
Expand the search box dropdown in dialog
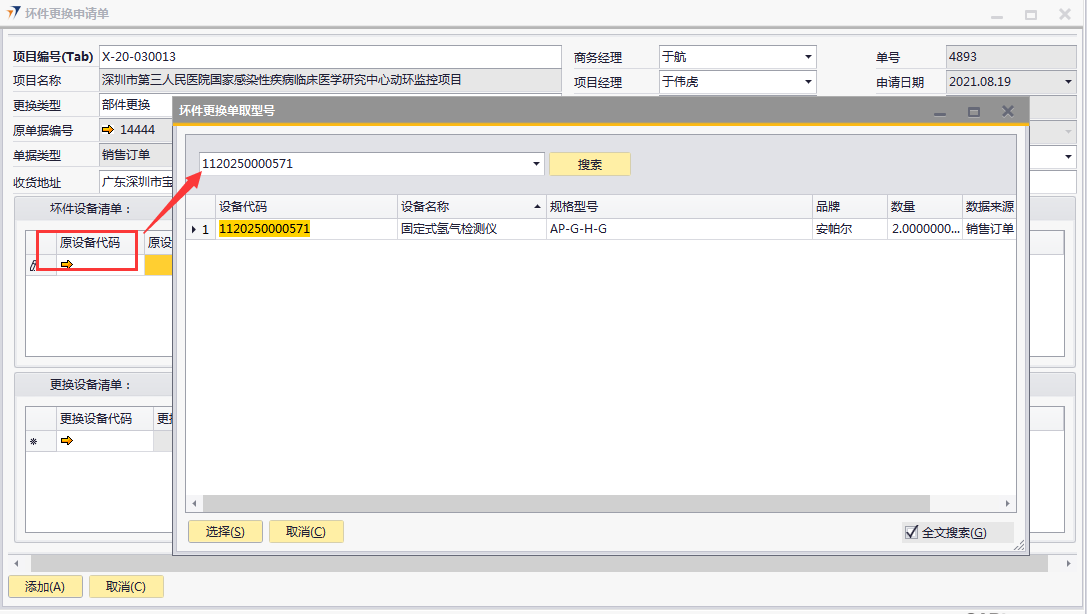pyautogui.click(x=536, y=164)
